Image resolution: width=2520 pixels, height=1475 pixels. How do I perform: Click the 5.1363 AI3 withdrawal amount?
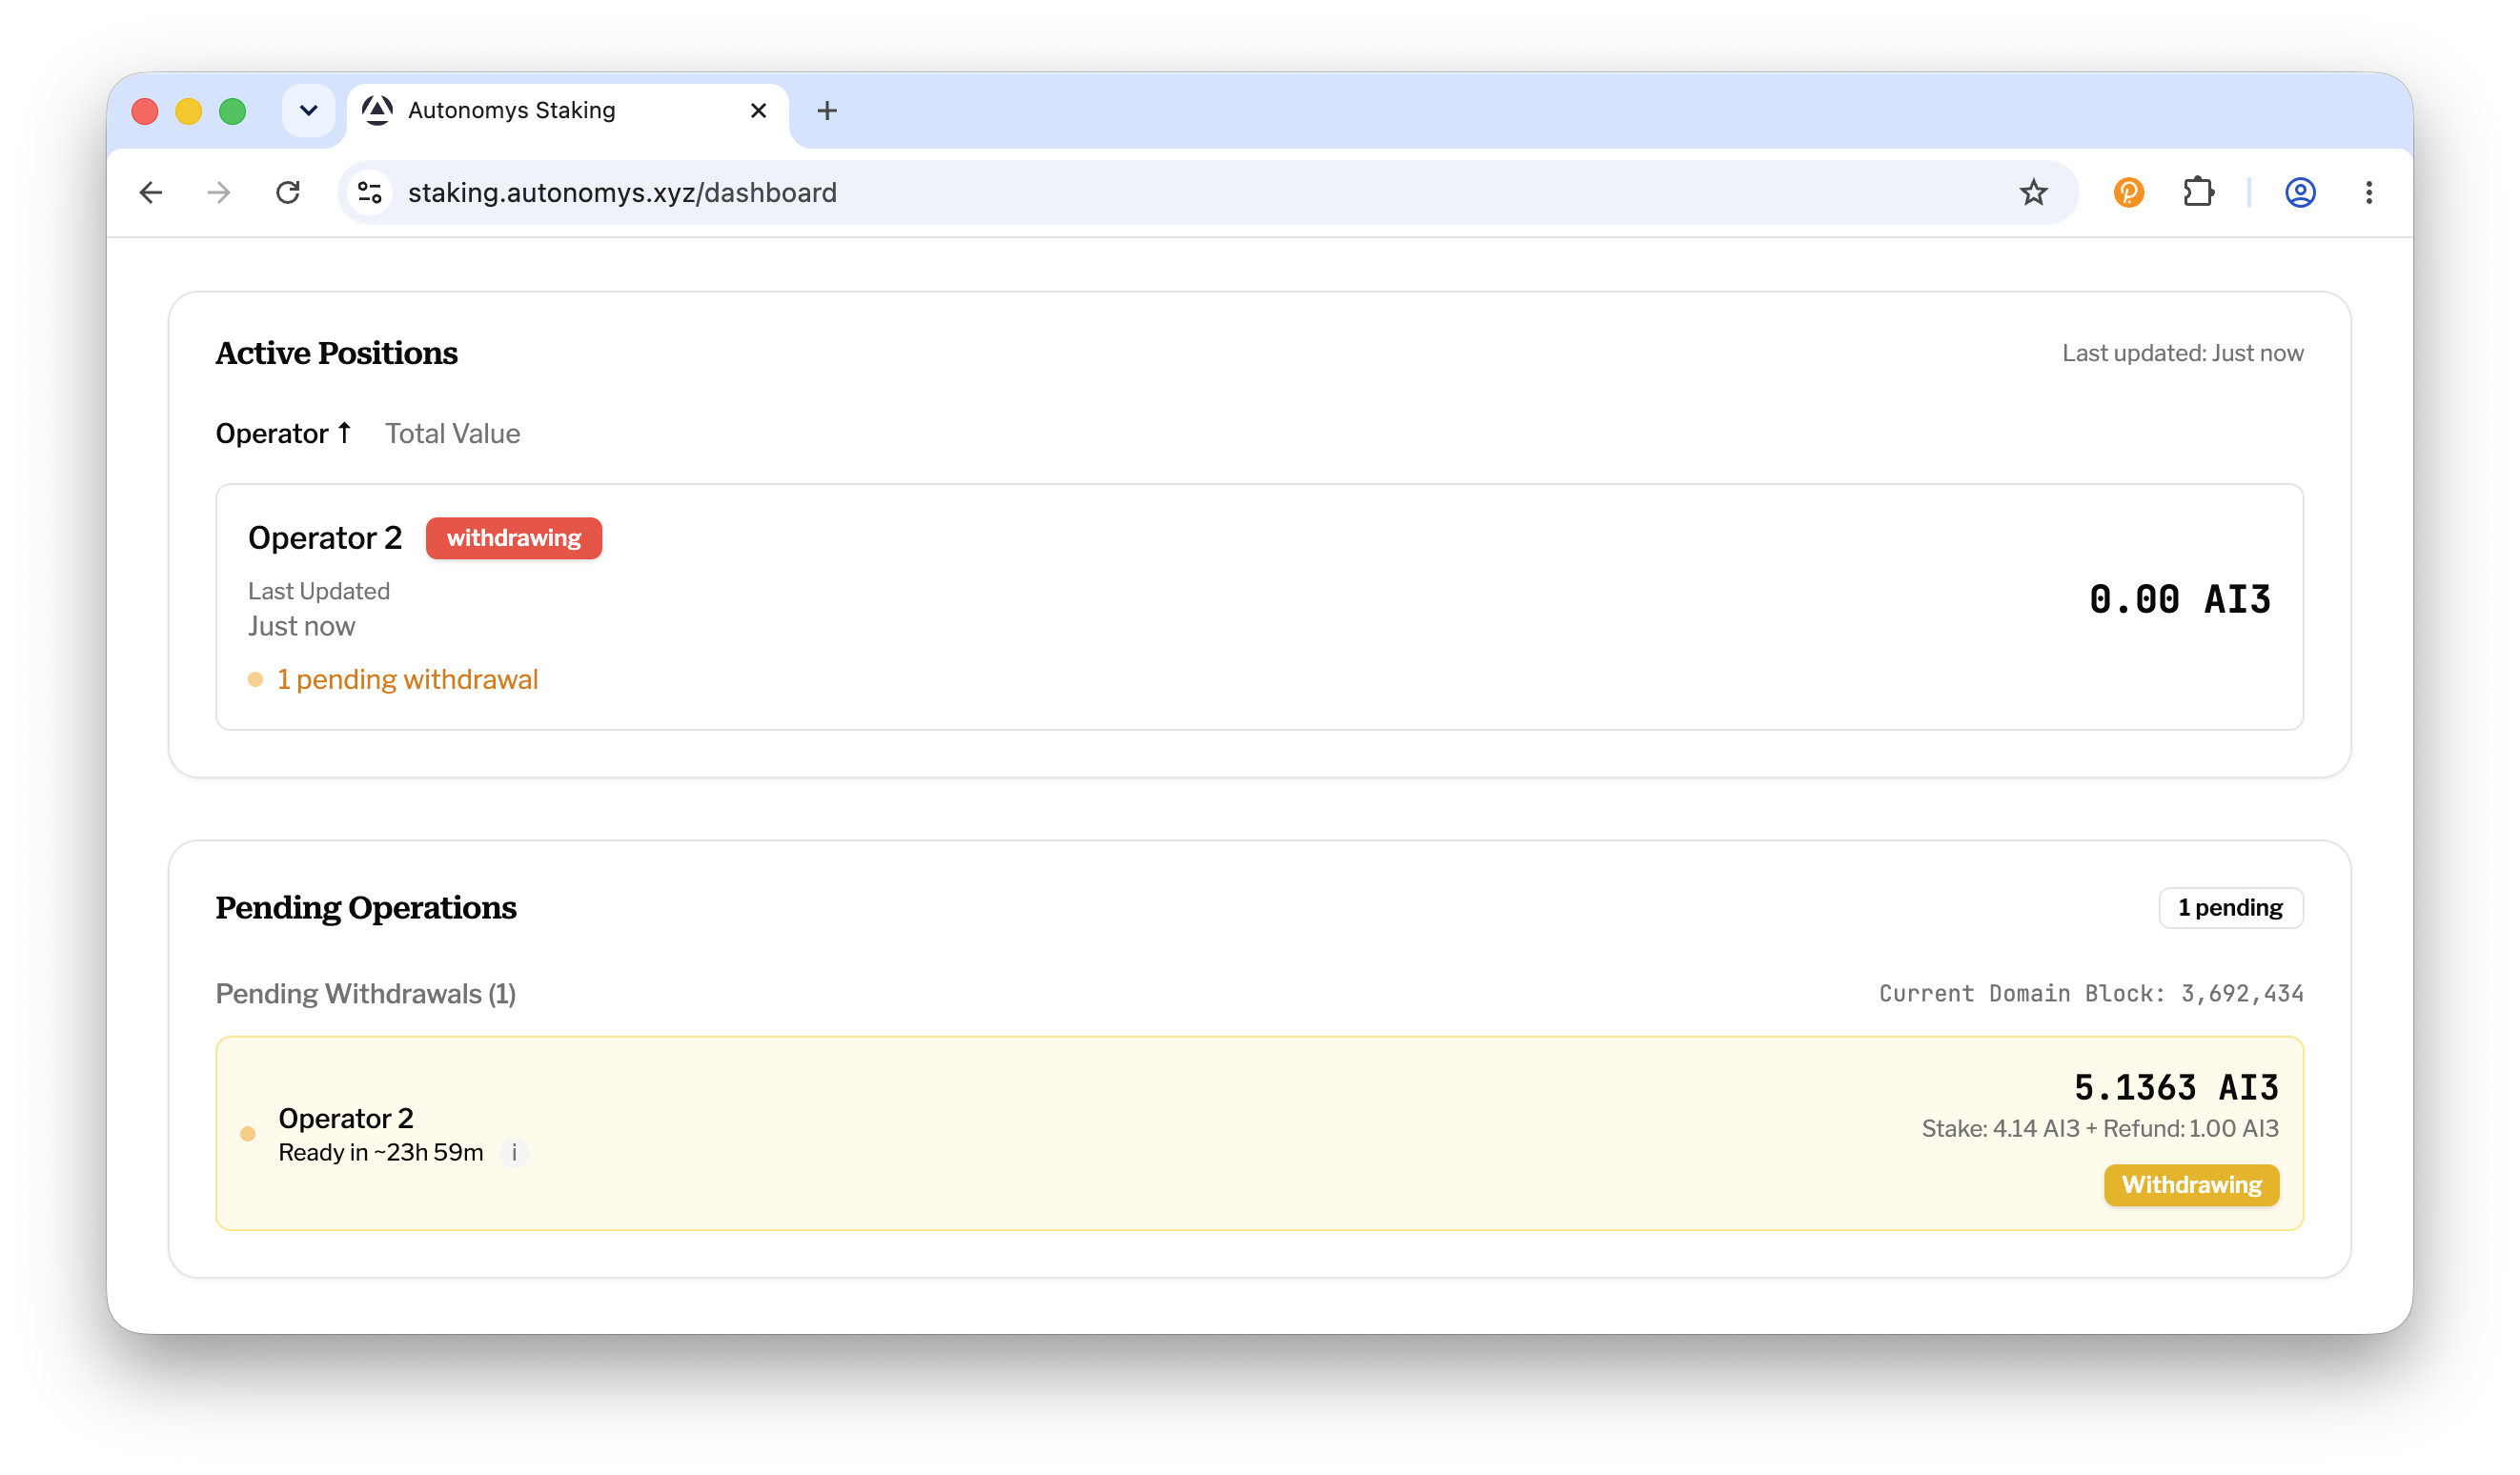[x=2176, y=1087]
